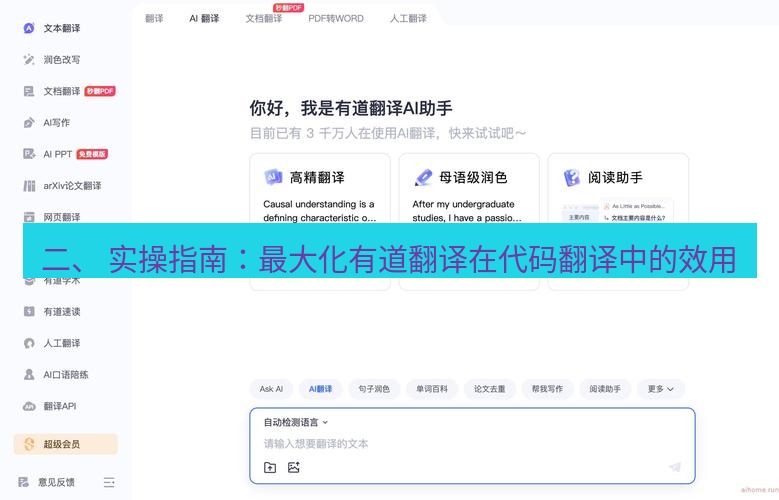Click the 'After my undergraduate' sample text
Screen dimensions: 779x500
[x=464, y=204]
